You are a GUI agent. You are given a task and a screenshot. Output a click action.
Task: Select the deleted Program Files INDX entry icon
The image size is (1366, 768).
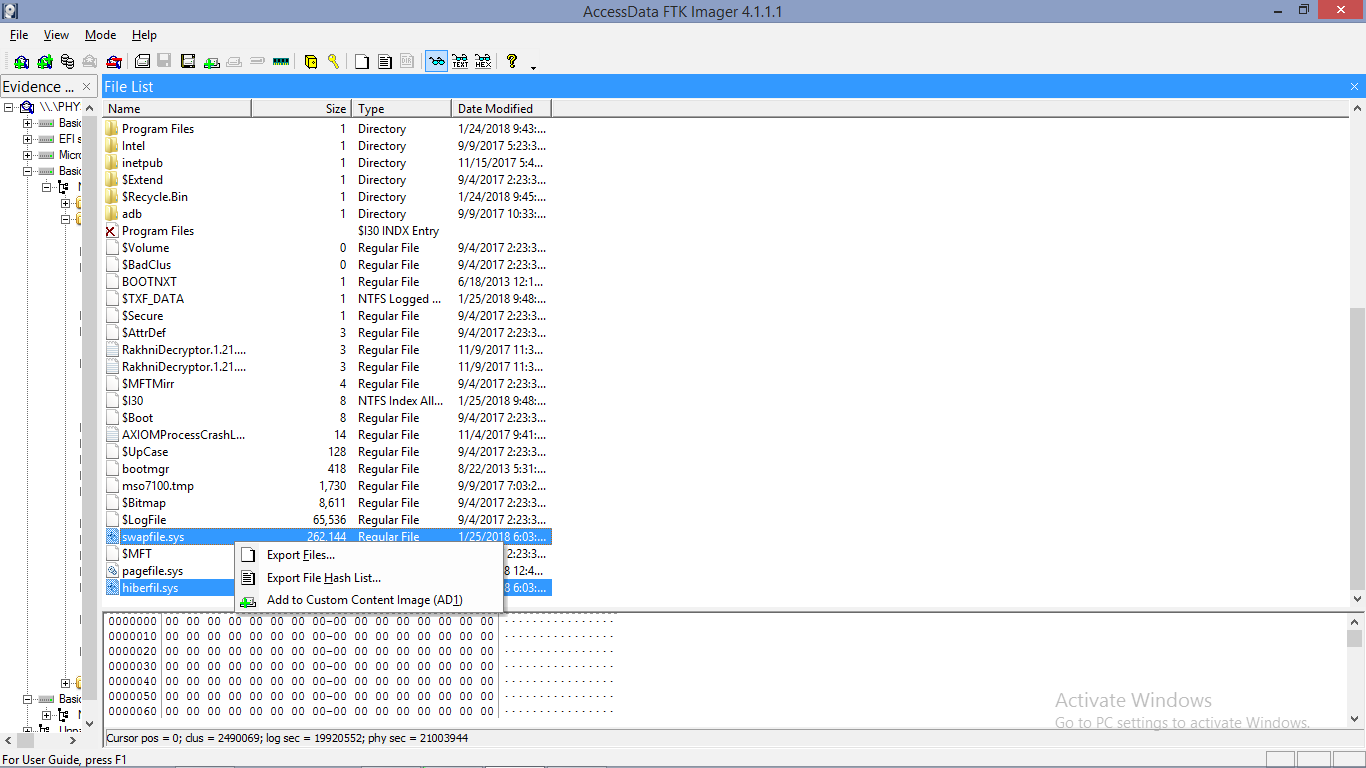tap(112, 231)
